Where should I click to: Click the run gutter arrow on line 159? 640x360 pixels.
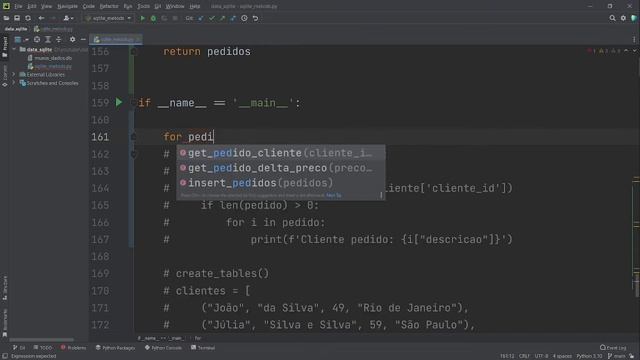click(119, 102)
